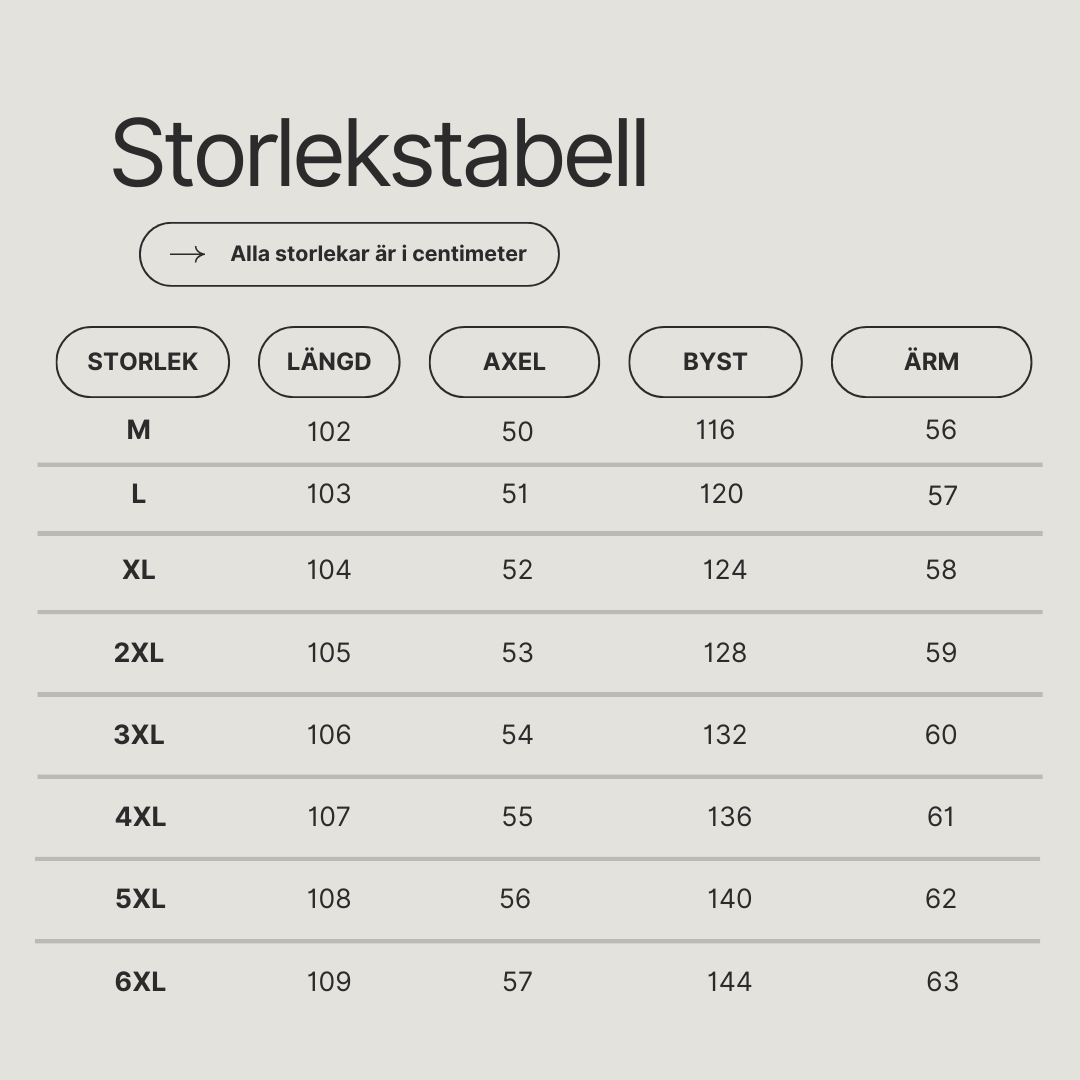
Task: Click the BYST column header
Action: click(x=716, y=362)
